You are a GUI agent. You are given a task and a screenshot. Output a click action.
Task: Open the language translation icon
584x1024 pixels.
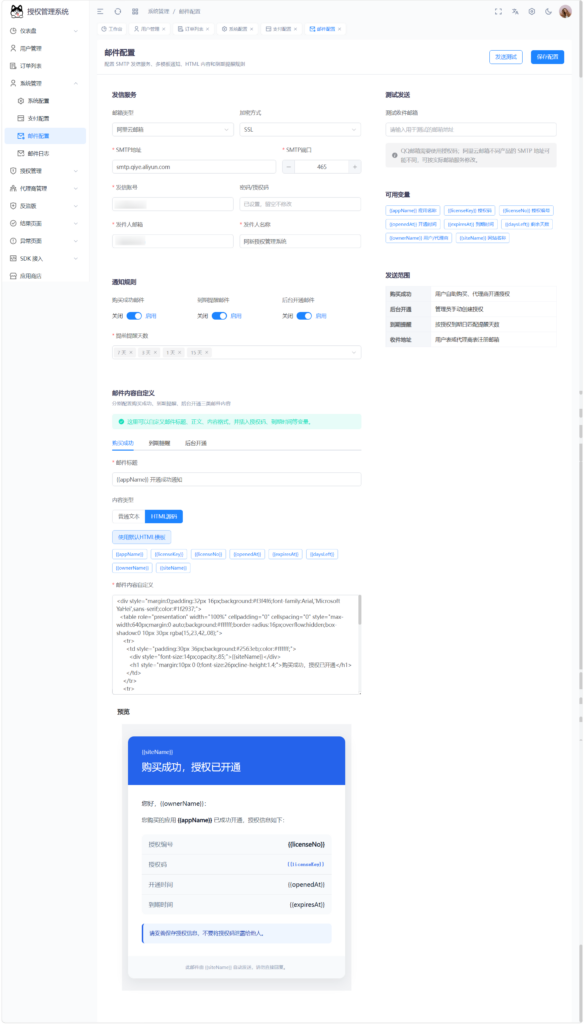point(515,11)
